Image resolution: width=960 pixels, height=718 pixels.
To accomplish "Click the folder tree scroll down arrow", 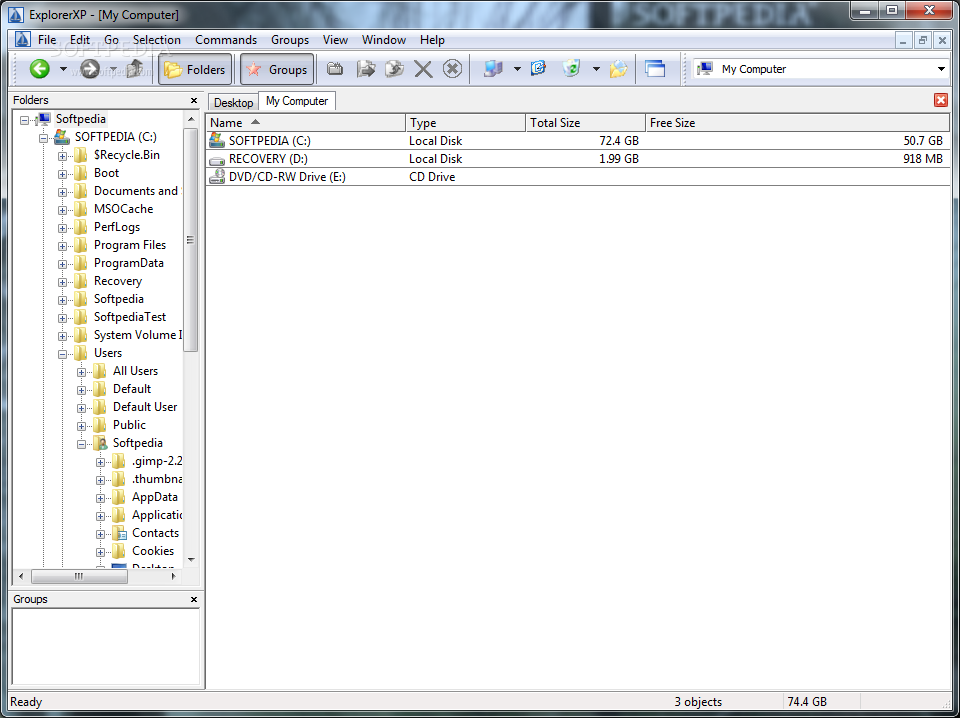I will pos(190,559).
